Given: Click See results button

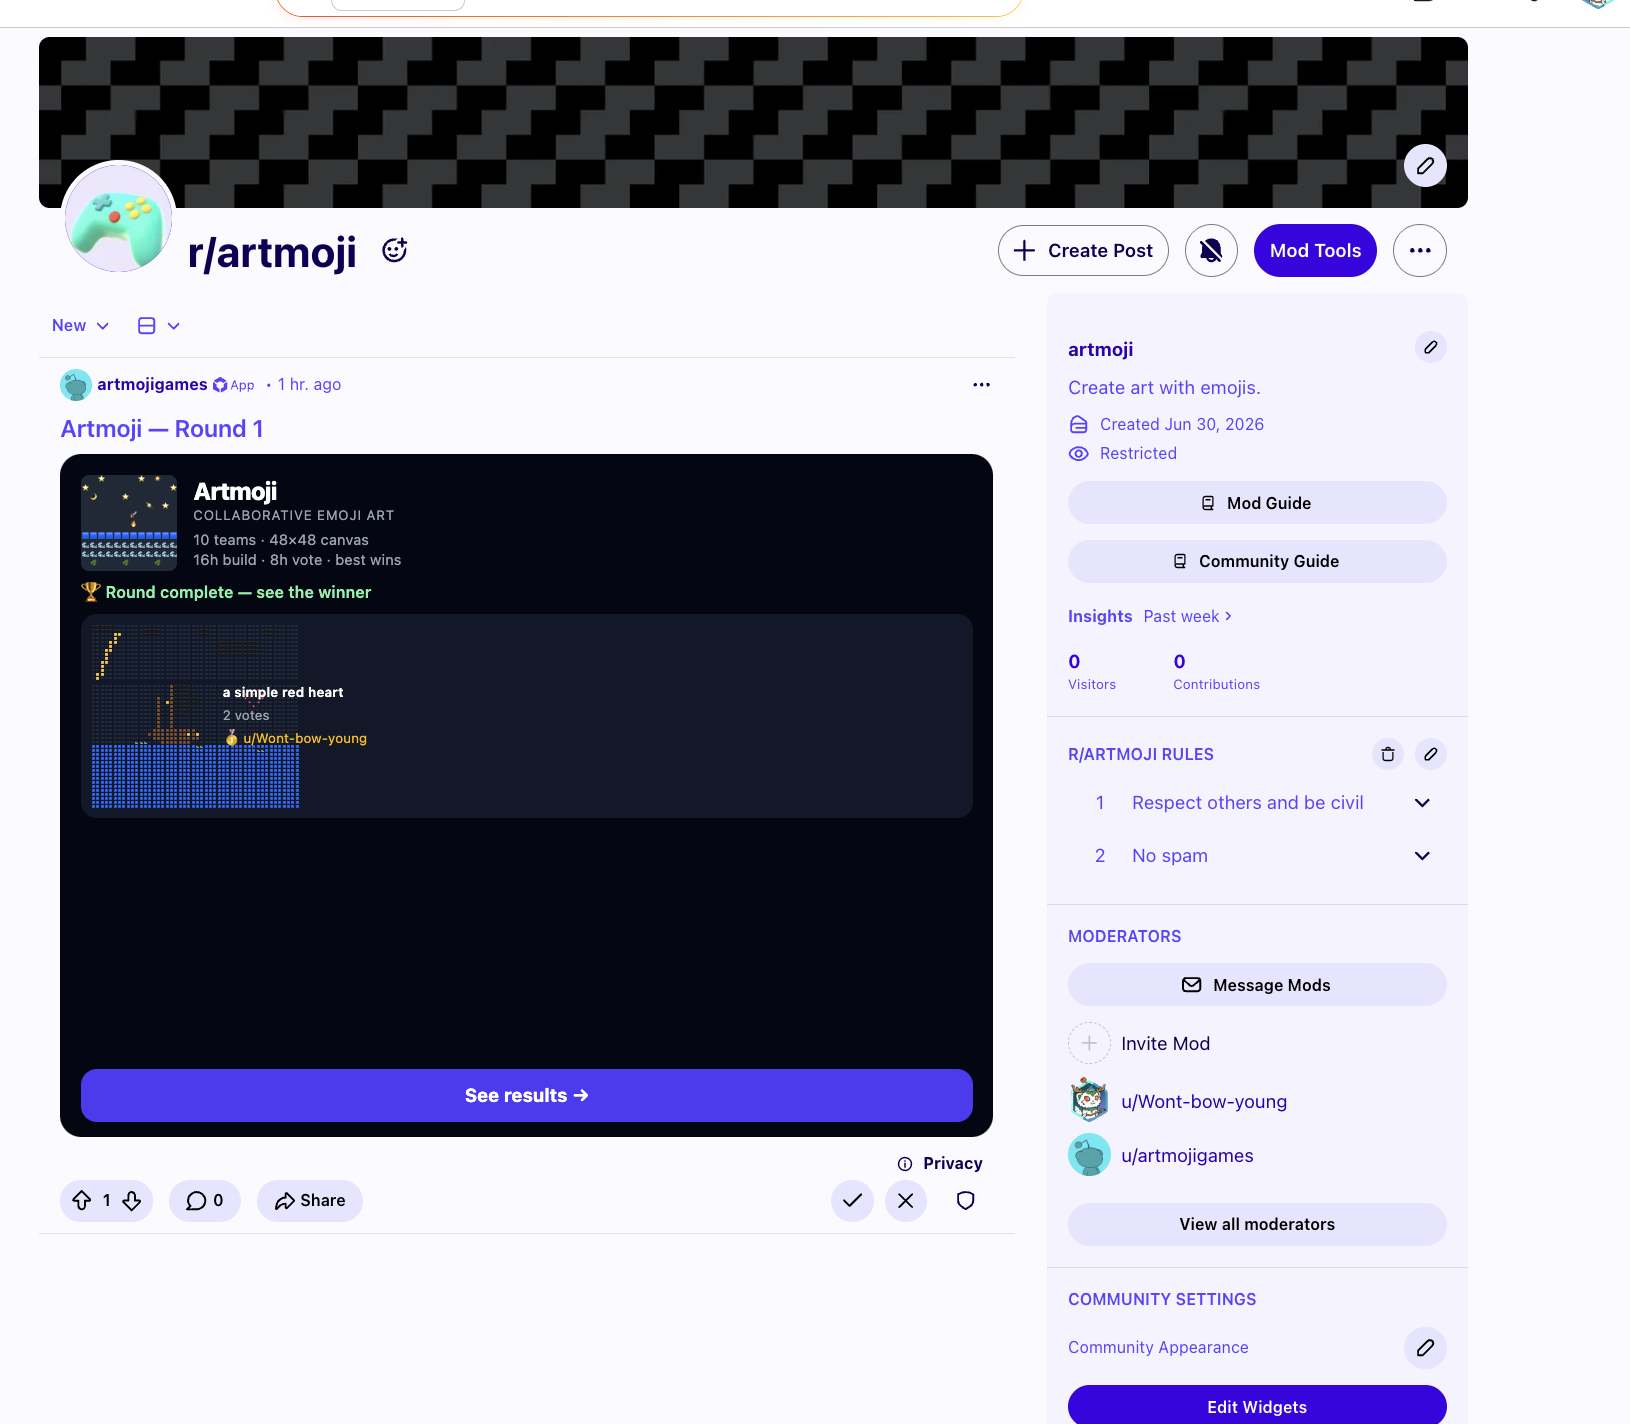Looking at the screenshot, I should (x=527, y=1096).
